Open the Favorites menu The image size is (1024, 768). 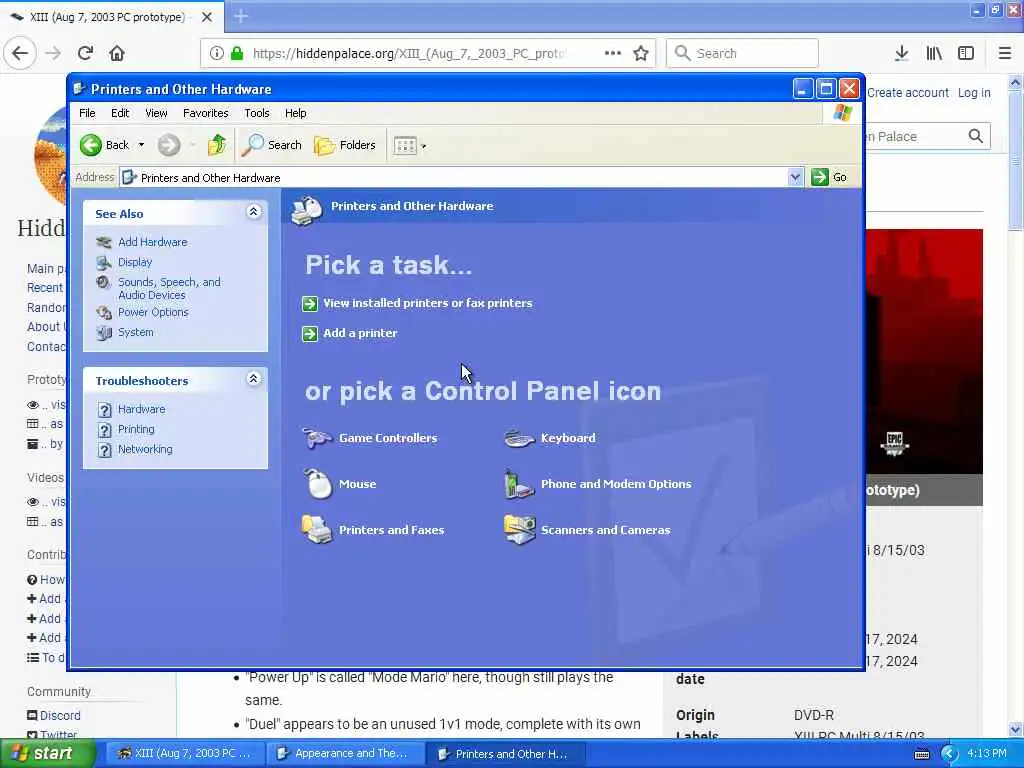[206, 113]
